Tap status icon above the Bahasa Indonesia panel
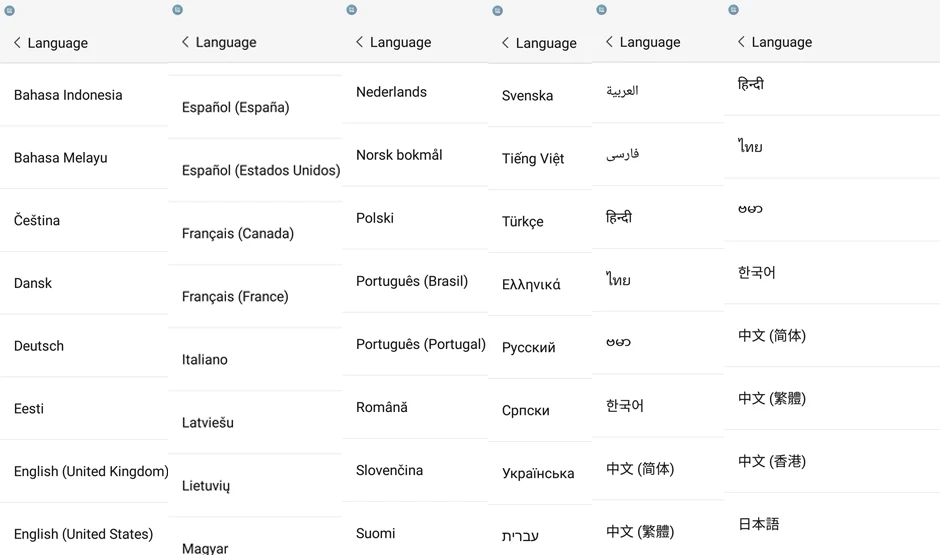 coord(10,10)
